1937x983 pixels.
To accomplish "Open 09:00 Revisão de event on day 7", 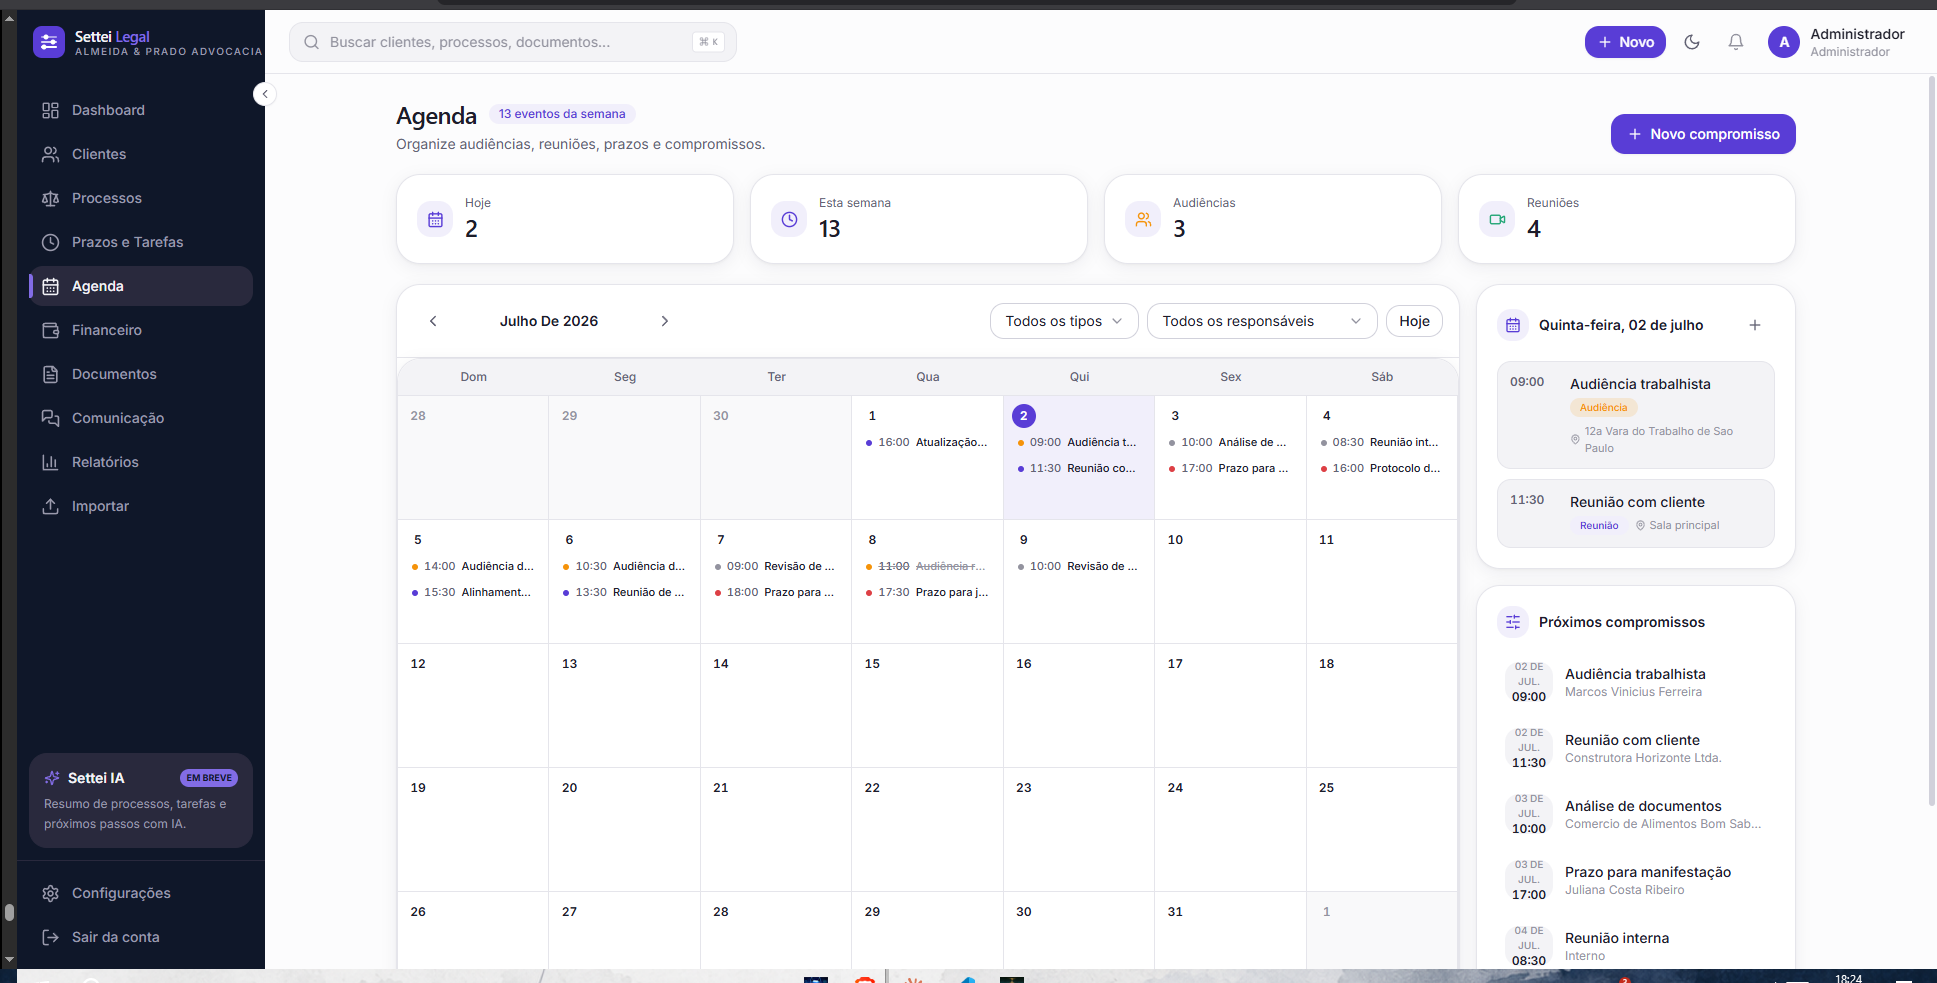I will click(776, 566).
